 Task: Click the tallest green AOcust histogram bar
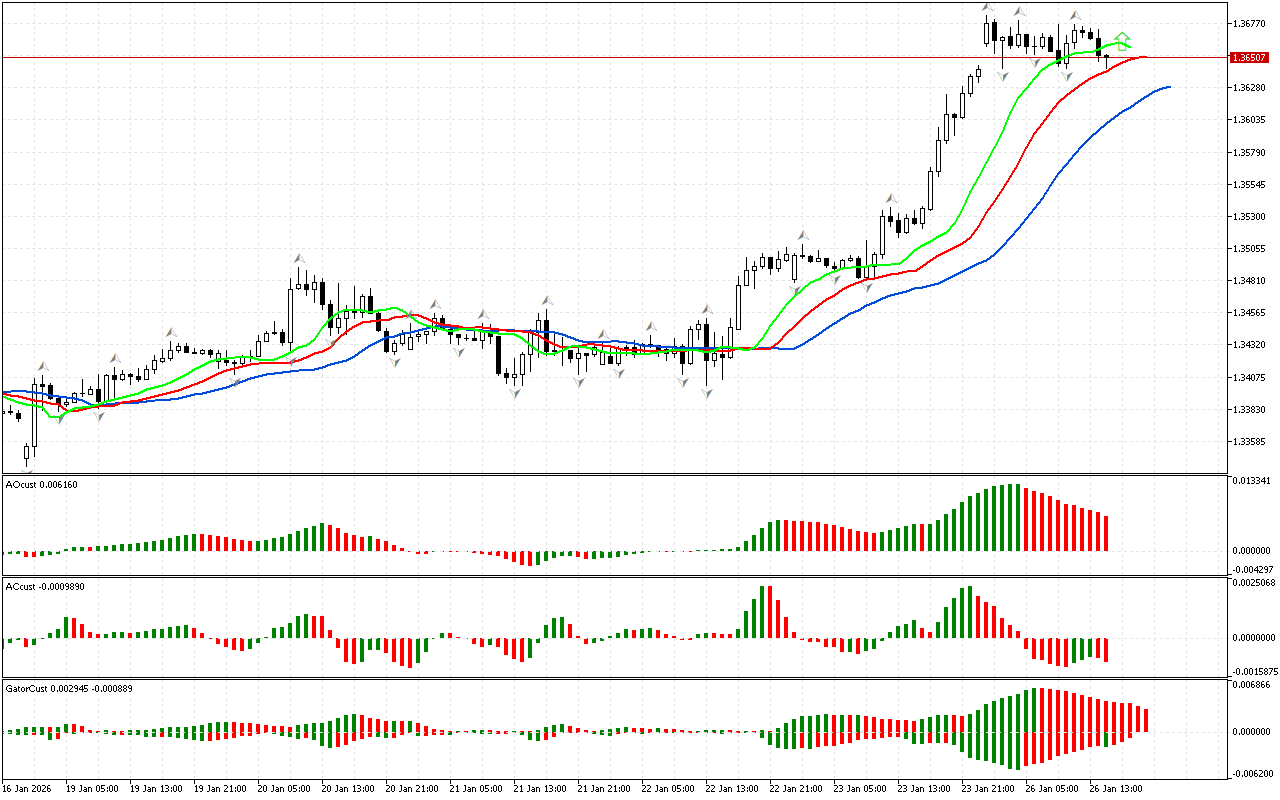pyautogui.click(x=1011, y=517)
